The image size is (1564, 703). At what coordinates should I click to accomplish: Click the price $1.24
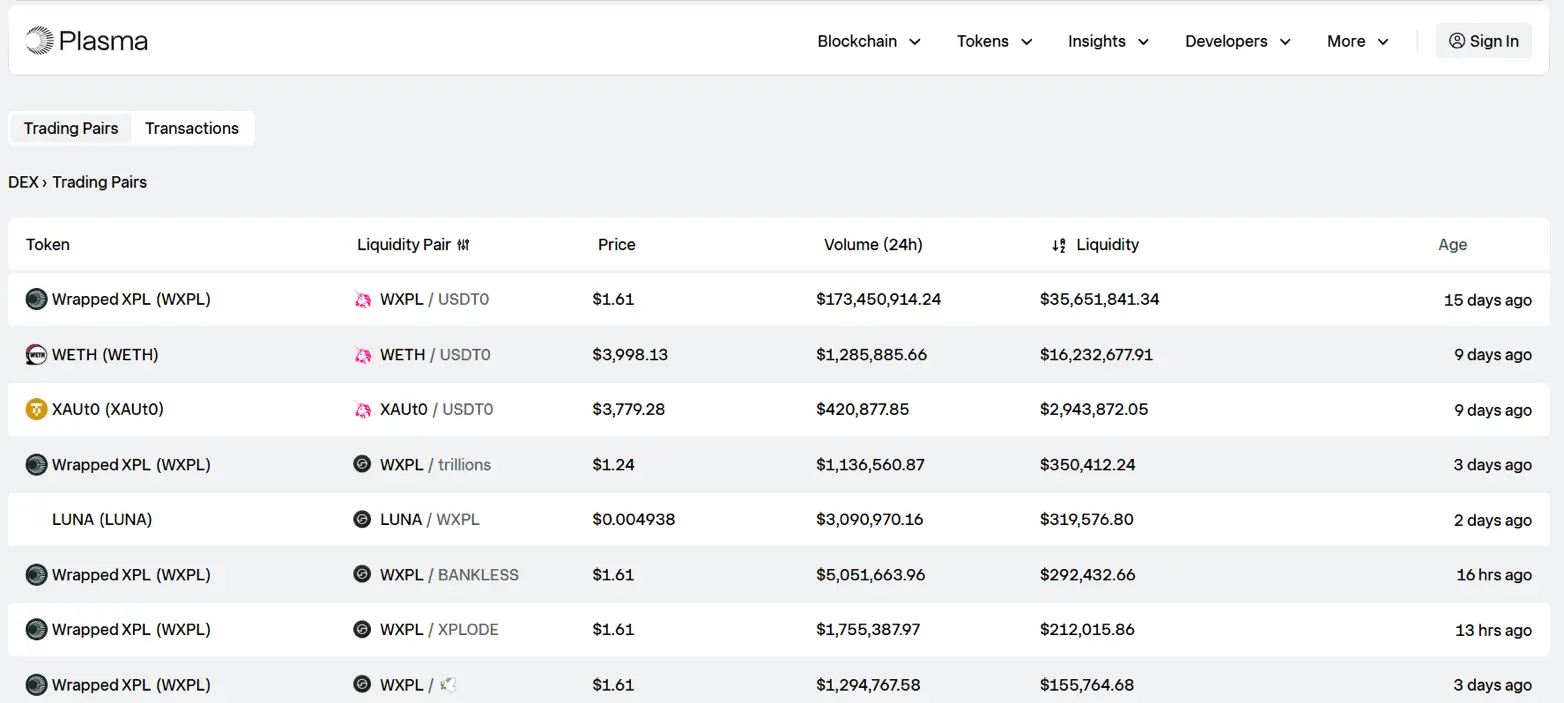(x=613, y=464)
